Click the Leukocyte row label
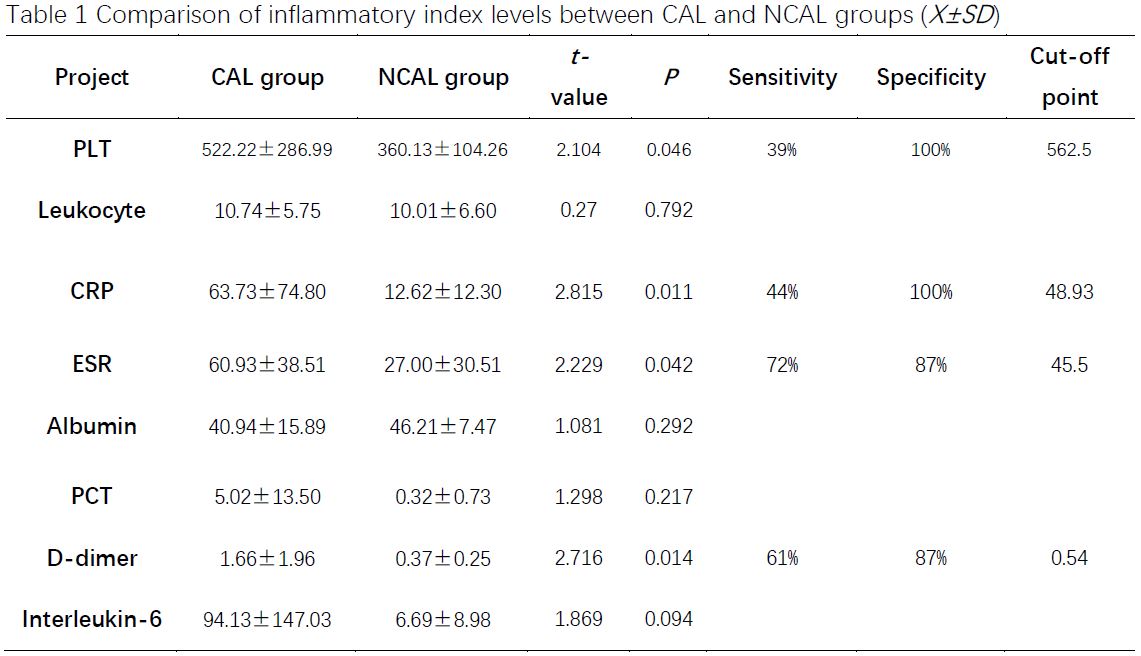Screen dimensions: 1141x656 click(x=92, y=210)
